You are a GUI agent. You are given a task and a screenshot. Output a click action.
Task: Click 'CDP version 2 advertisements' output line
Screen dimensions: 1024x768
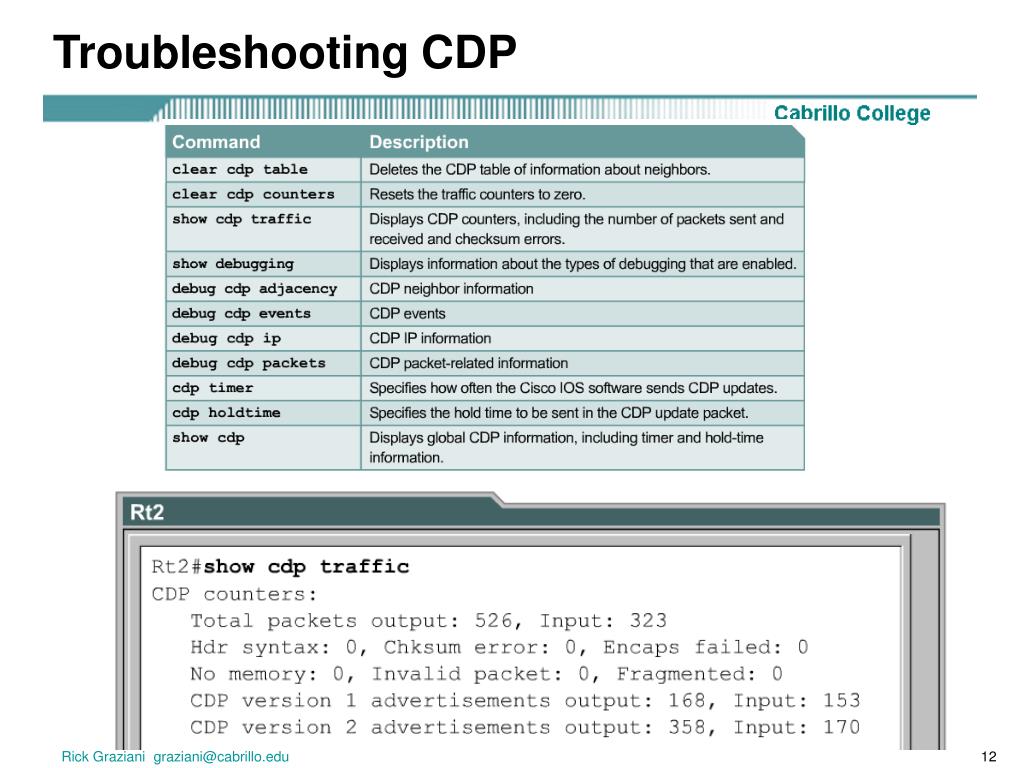click(x=525, y=728)
